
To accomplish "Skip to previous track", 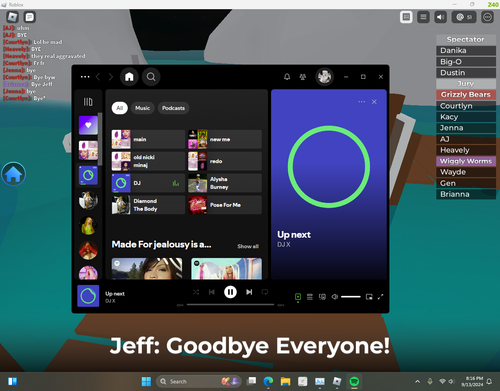I will coord(212,292).
